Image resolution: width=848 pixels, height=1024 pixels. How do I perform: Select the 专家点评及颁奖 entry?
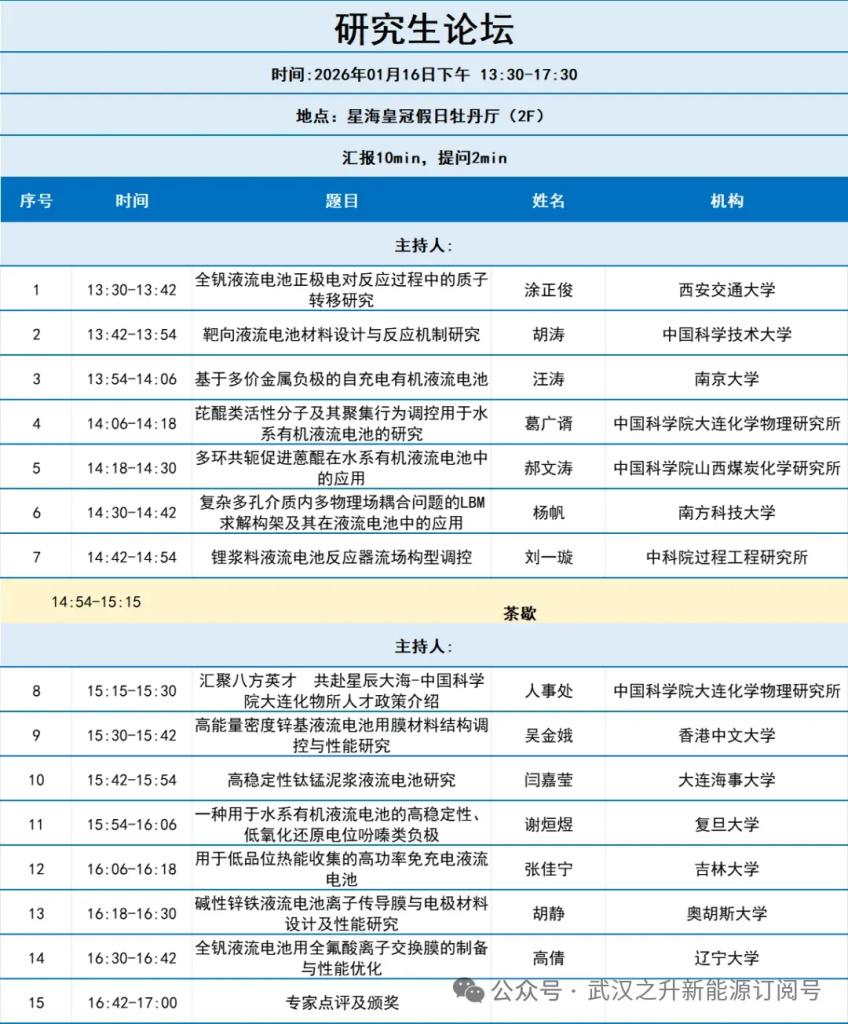tap(342, 1003)
